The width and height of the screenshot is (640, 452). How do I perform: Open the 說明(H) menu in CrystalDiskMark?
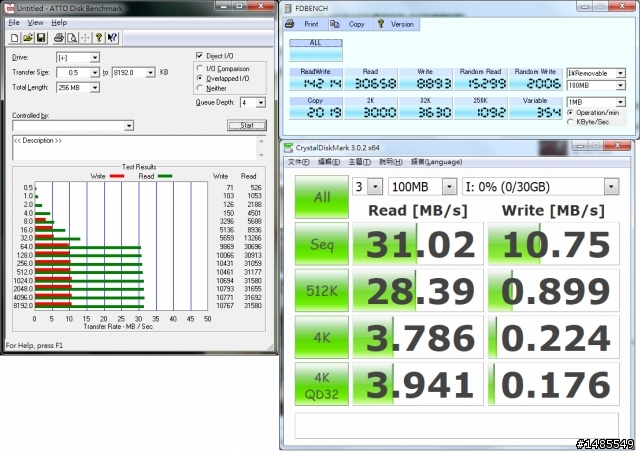[391, 162]
